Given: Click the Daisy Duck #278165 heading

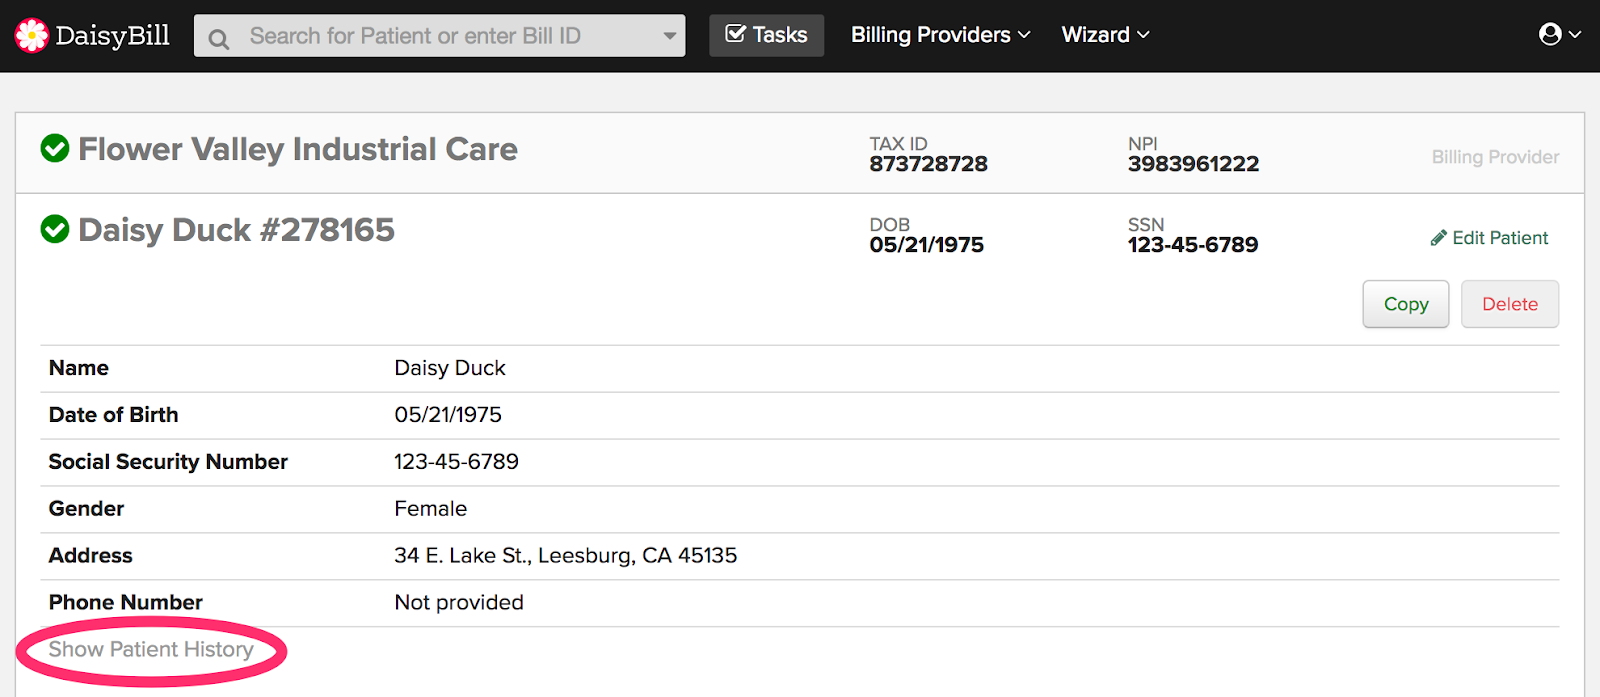Looking at the screenshot, I should (x=236, y=230).
